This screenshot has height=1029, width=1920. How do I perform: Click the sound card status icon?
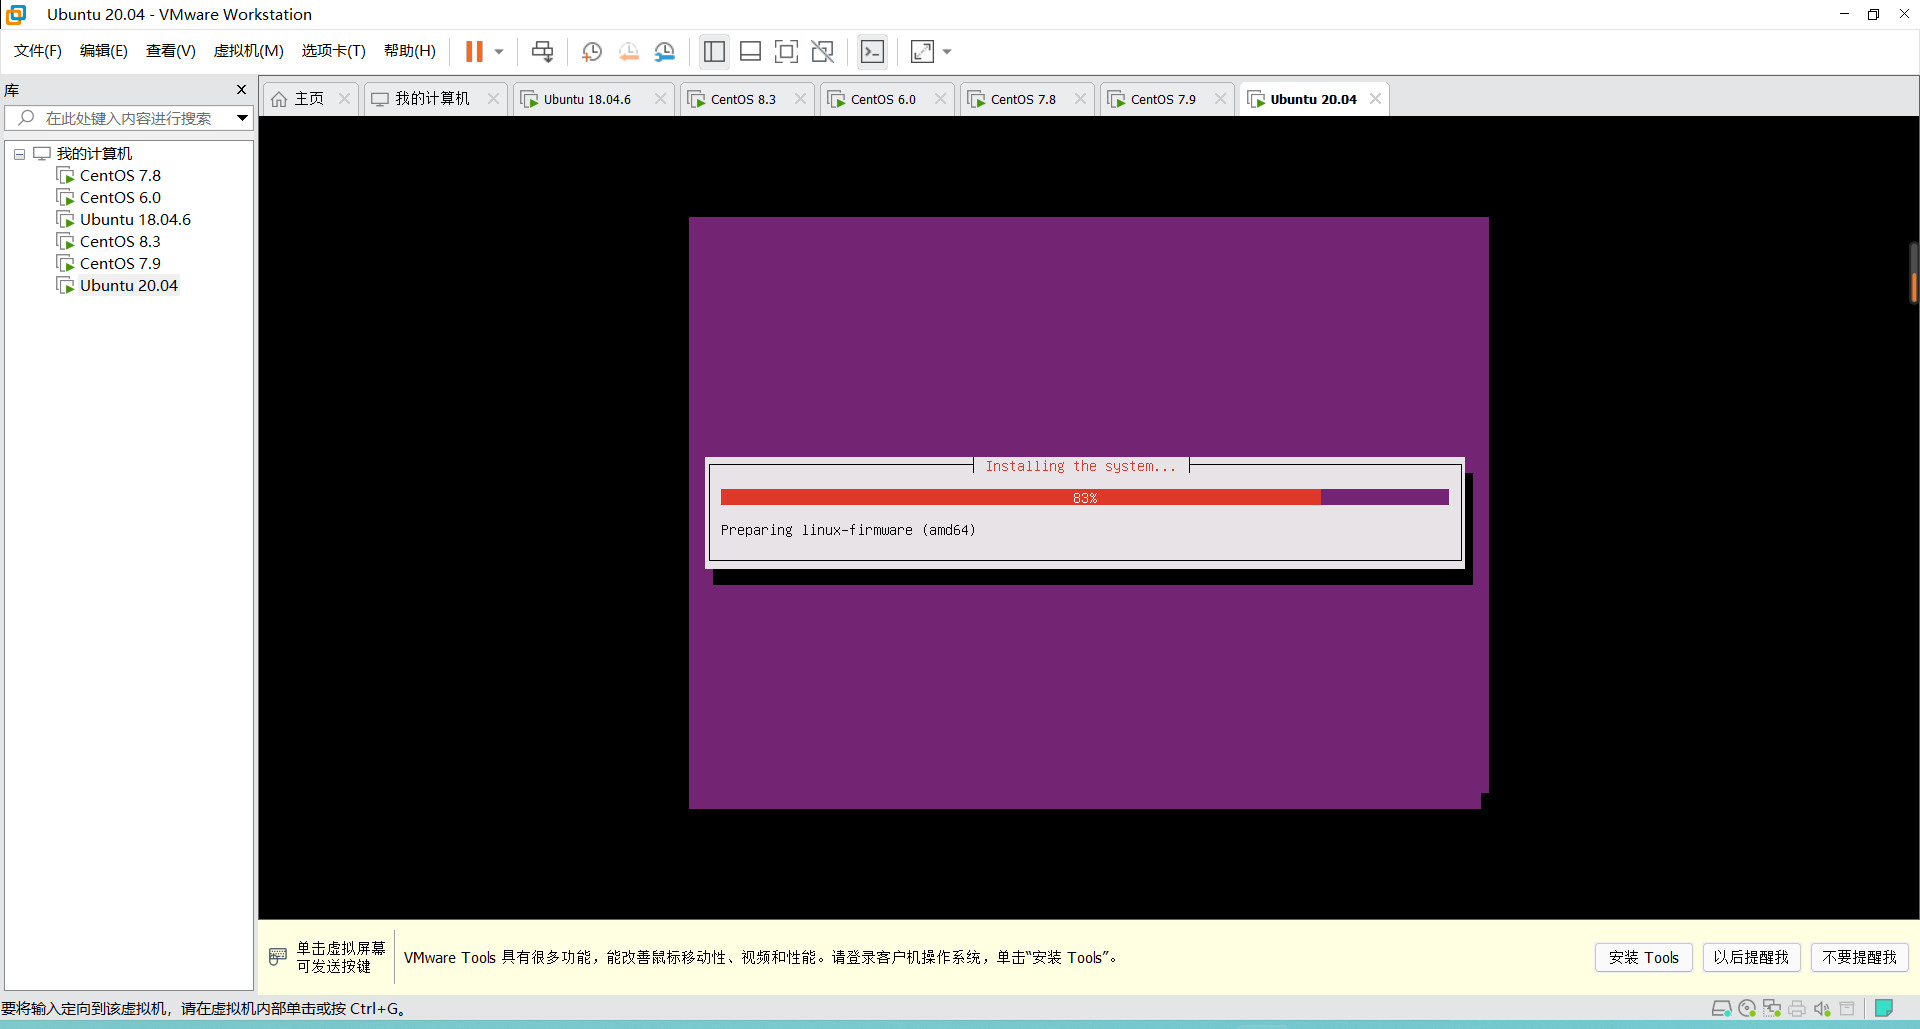coord(1822,1008)
